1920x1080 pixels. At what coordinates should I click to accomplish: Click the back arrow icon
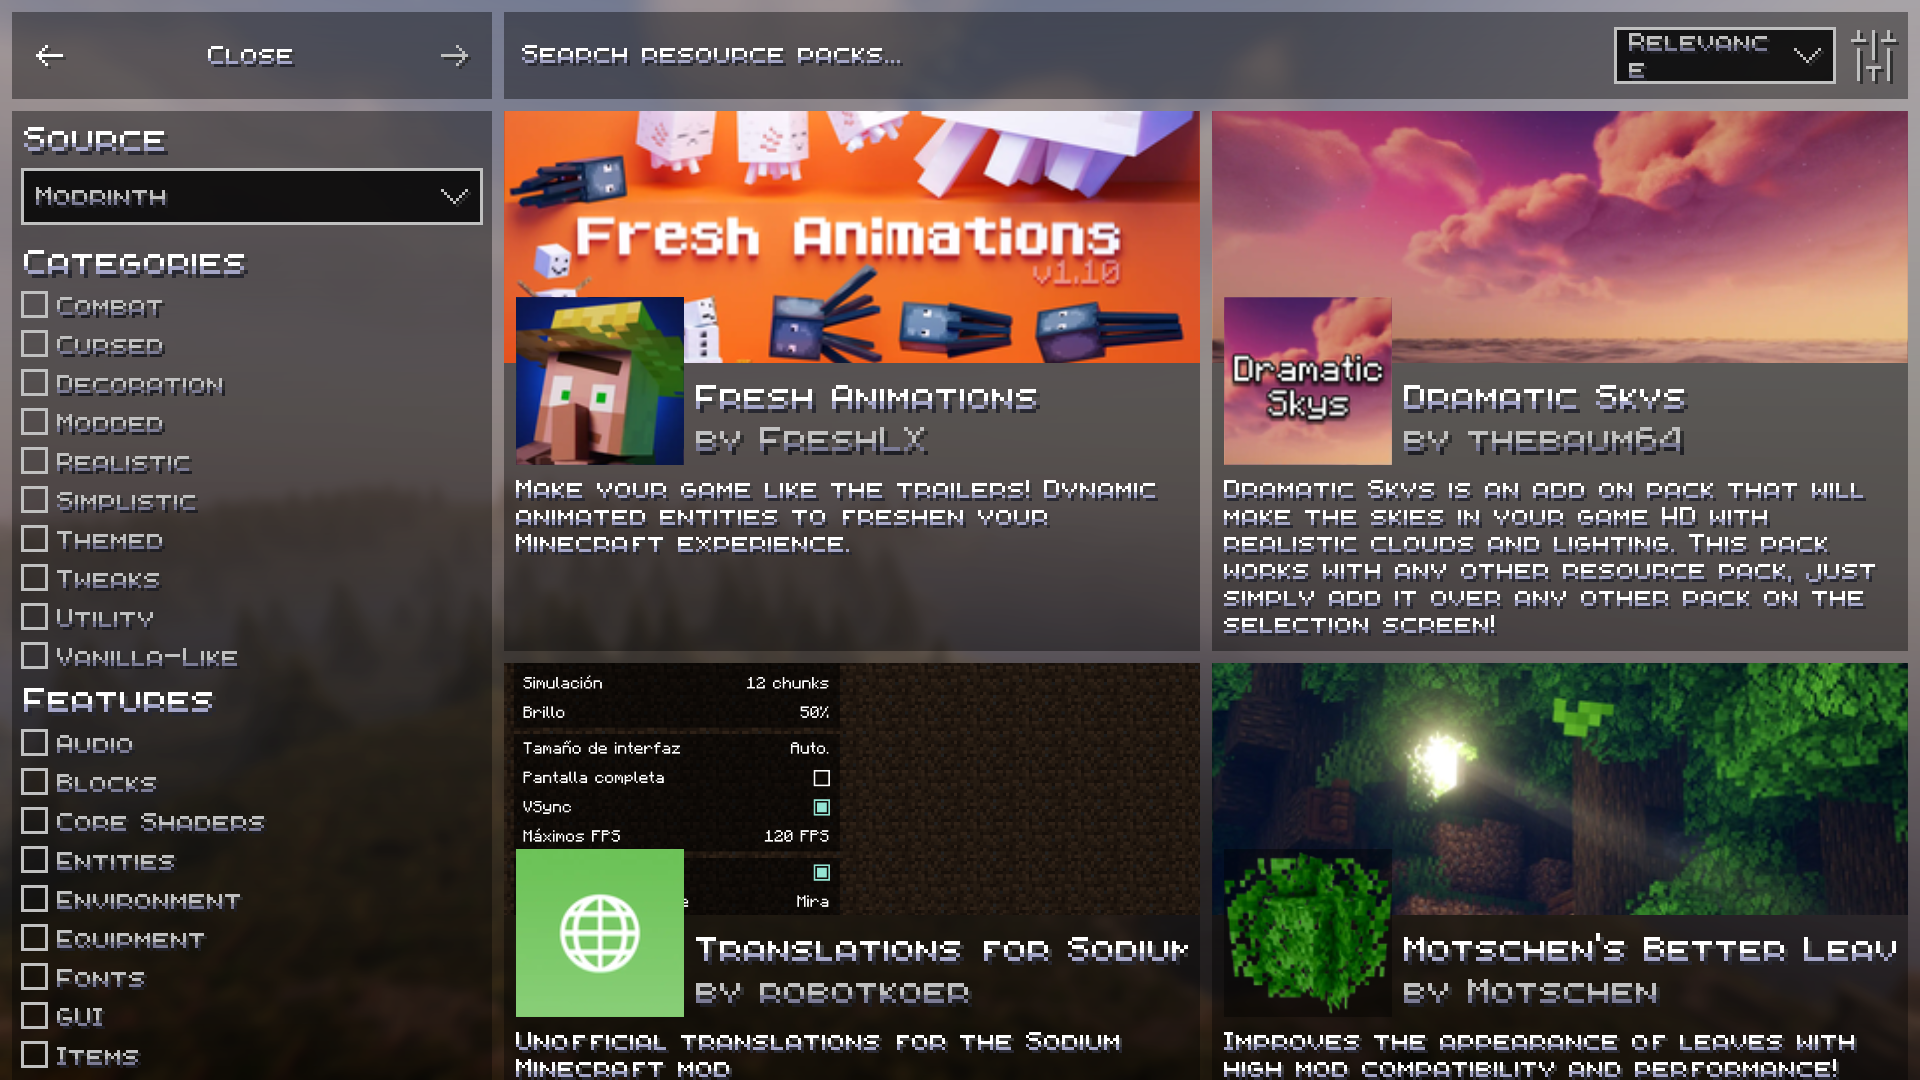49,56
